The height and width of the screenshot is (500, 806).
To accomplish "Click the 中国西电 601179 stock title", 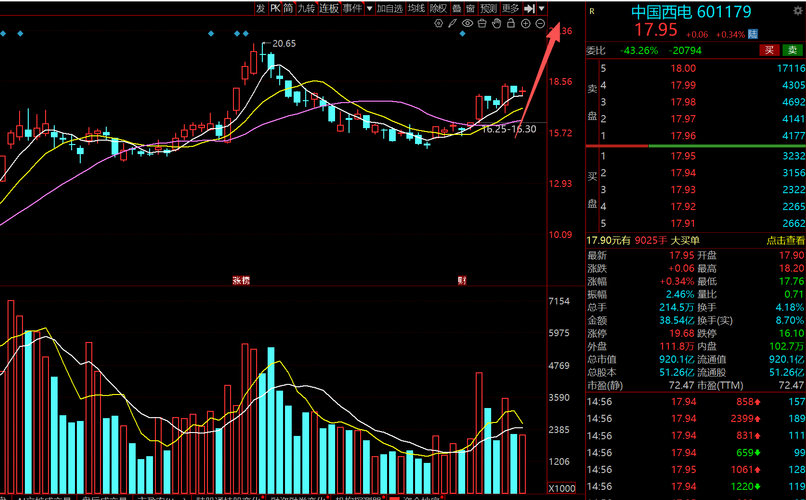I will coord(691,12).
